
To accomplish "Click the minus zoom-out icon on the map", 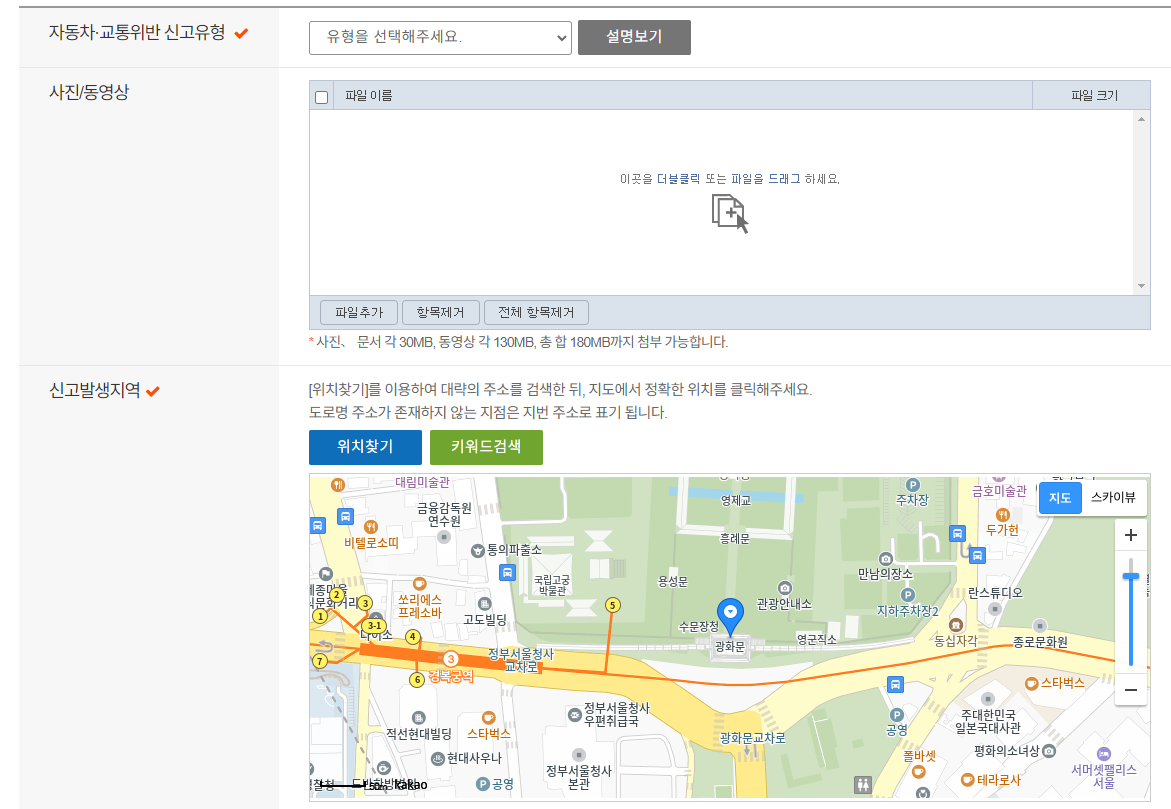I will click(1131, 690).
